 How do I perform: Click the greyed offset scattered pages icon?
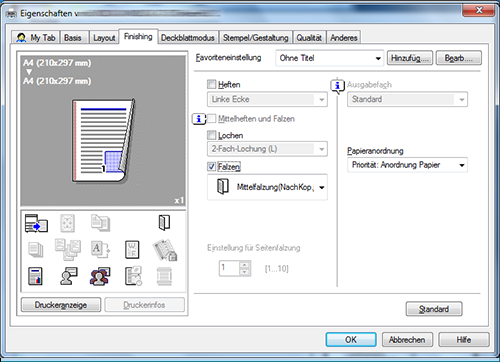[x=68, y=249]
